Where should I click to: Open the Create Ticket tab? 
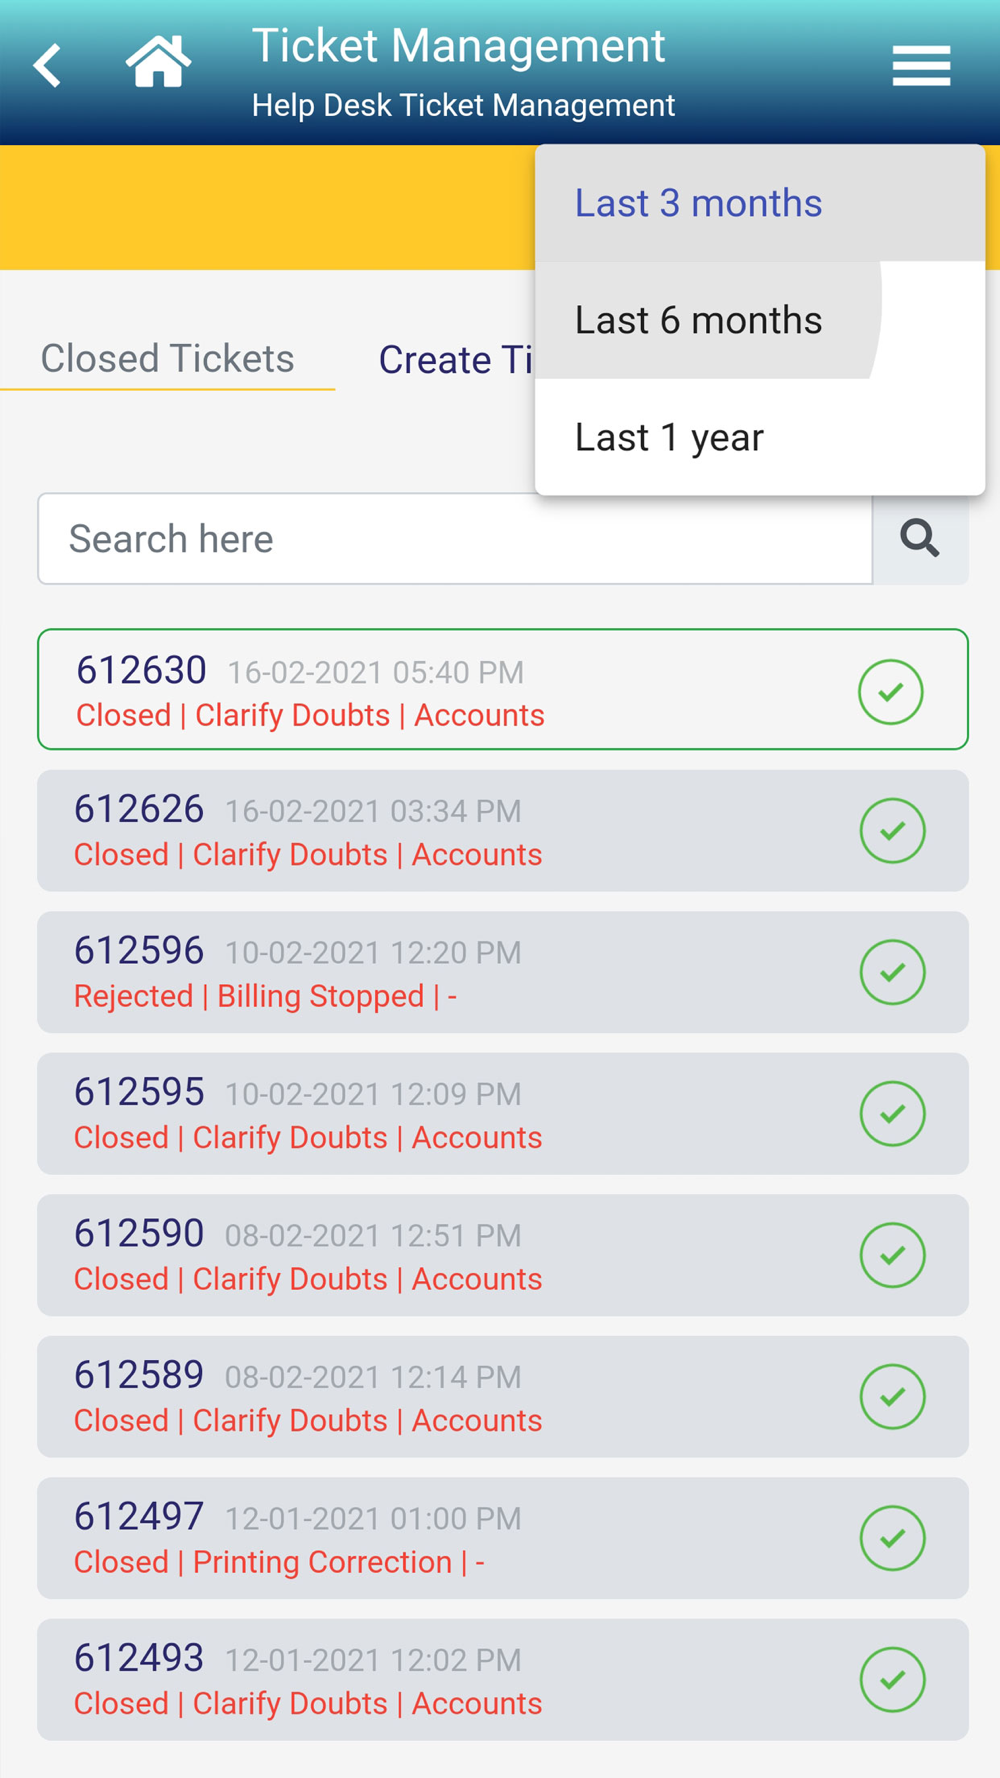tap(456, 360)
